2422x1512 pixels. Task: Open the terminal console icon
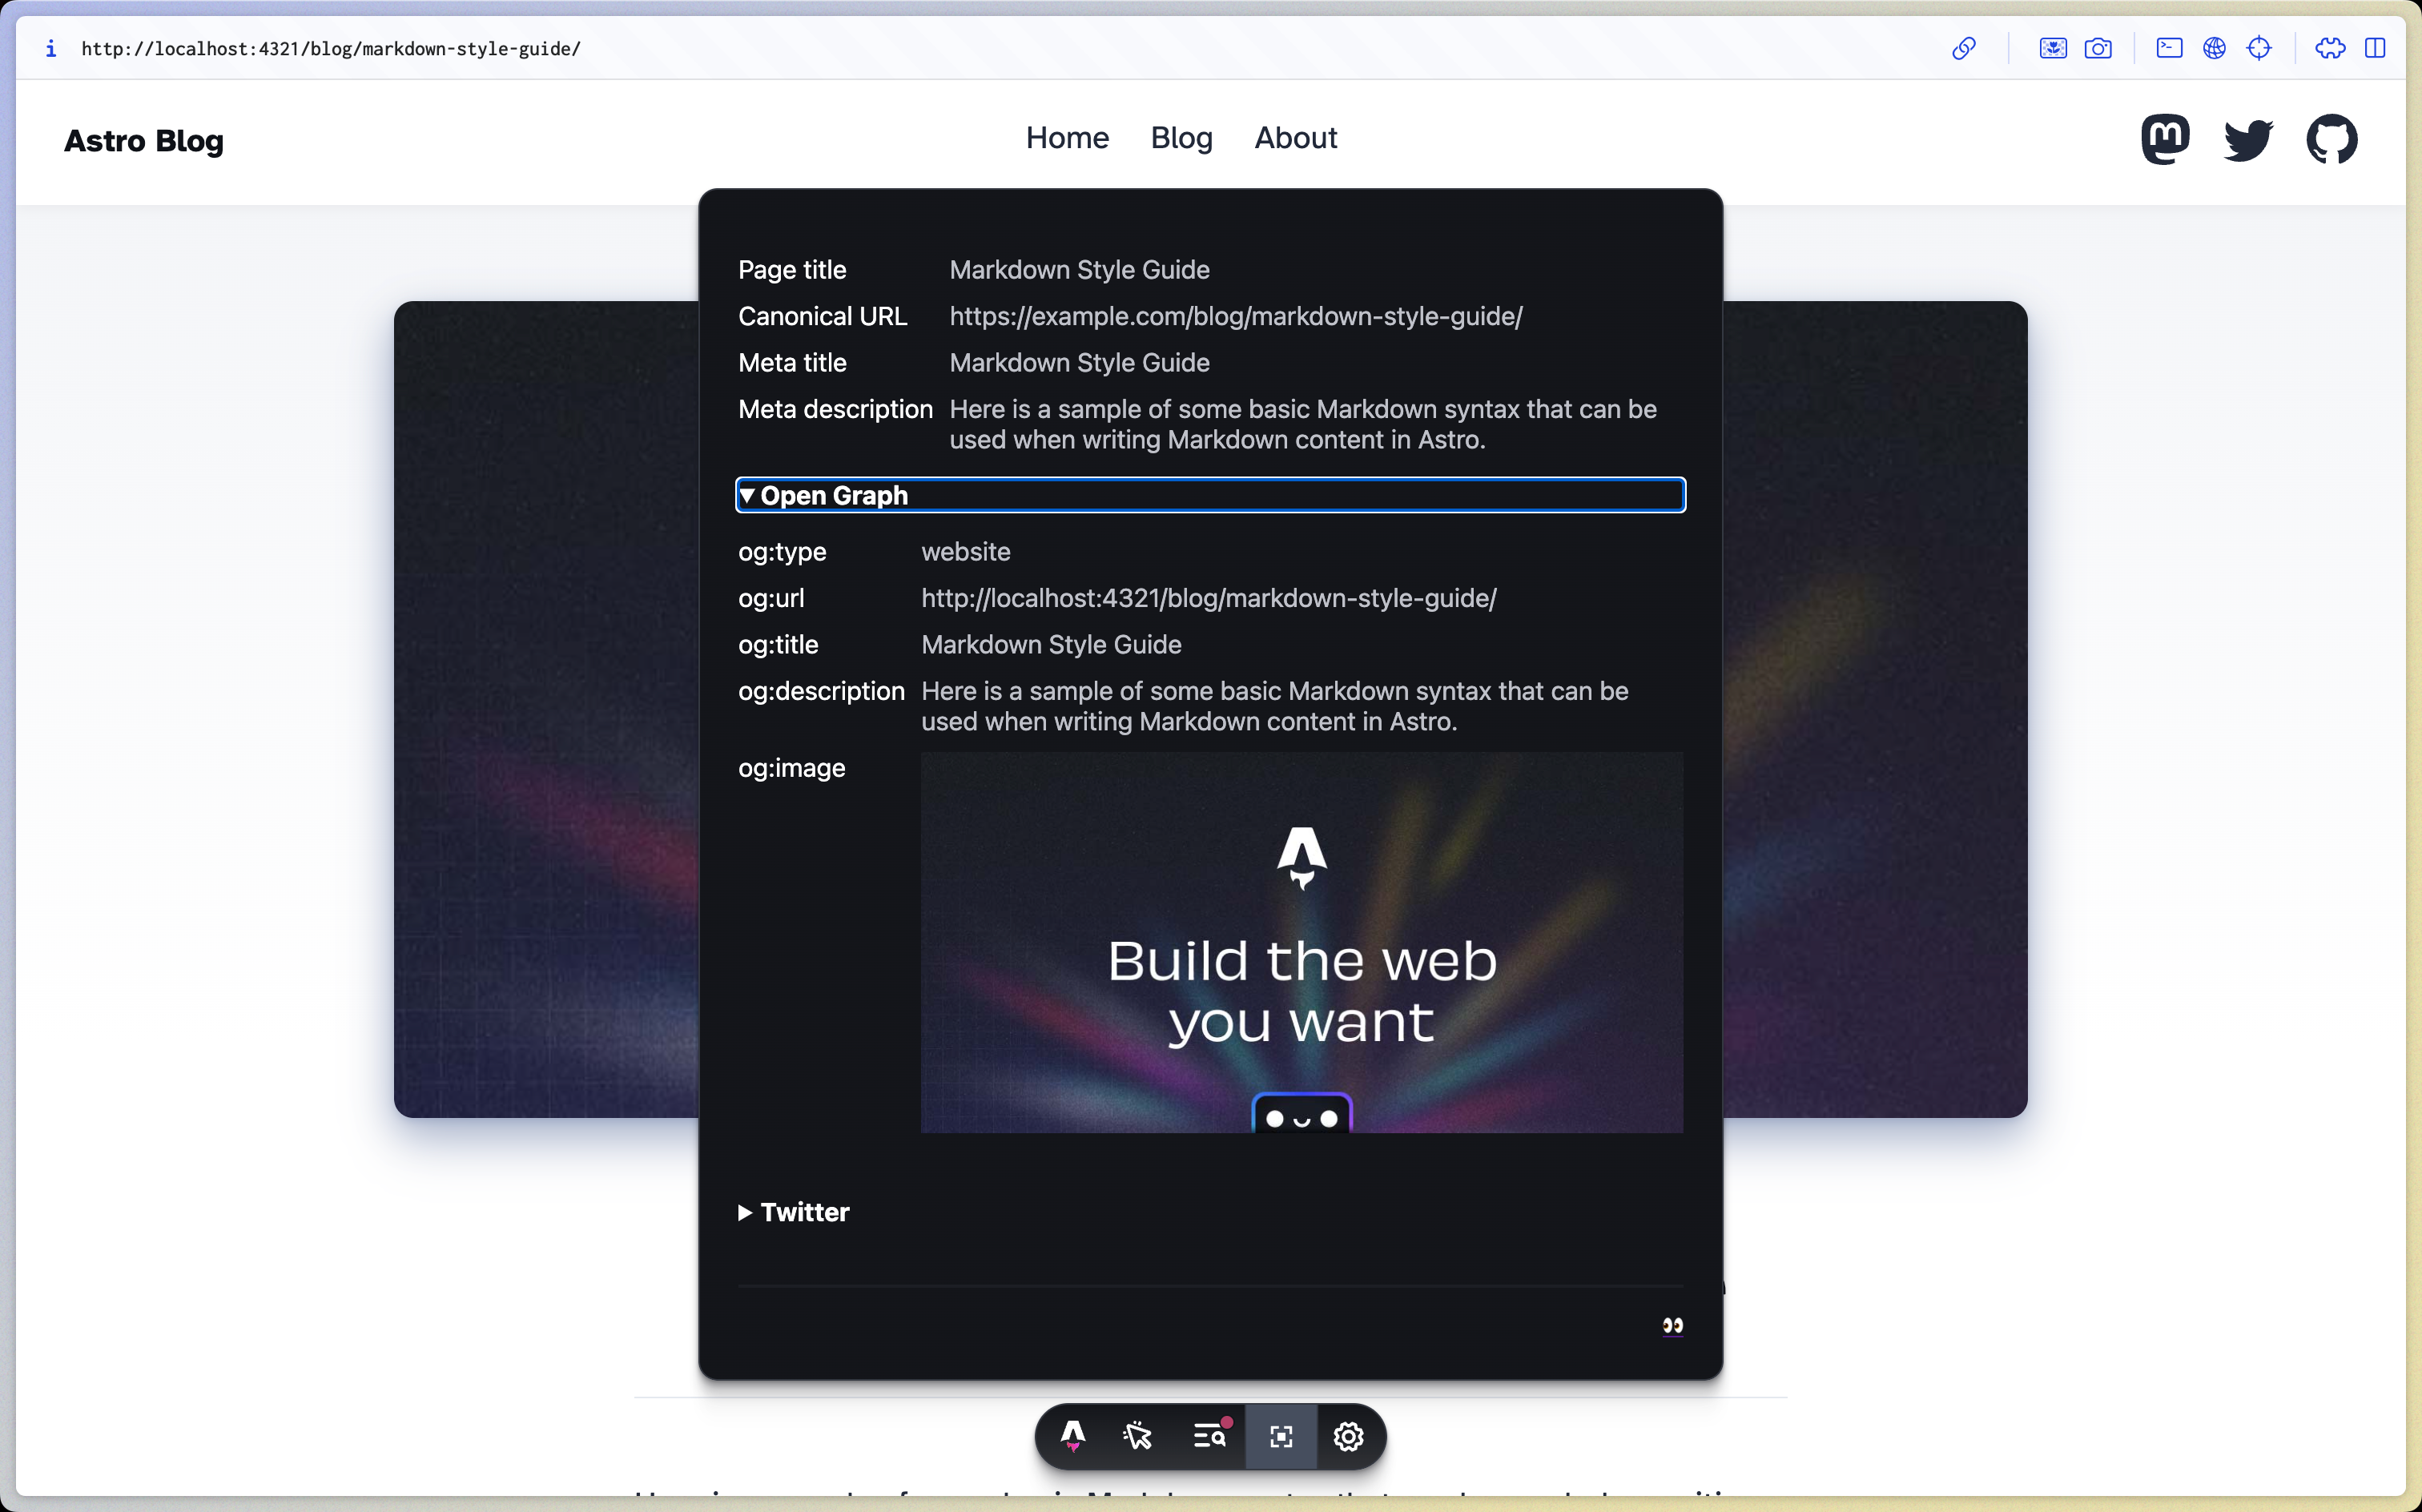tap(2169, 48)
